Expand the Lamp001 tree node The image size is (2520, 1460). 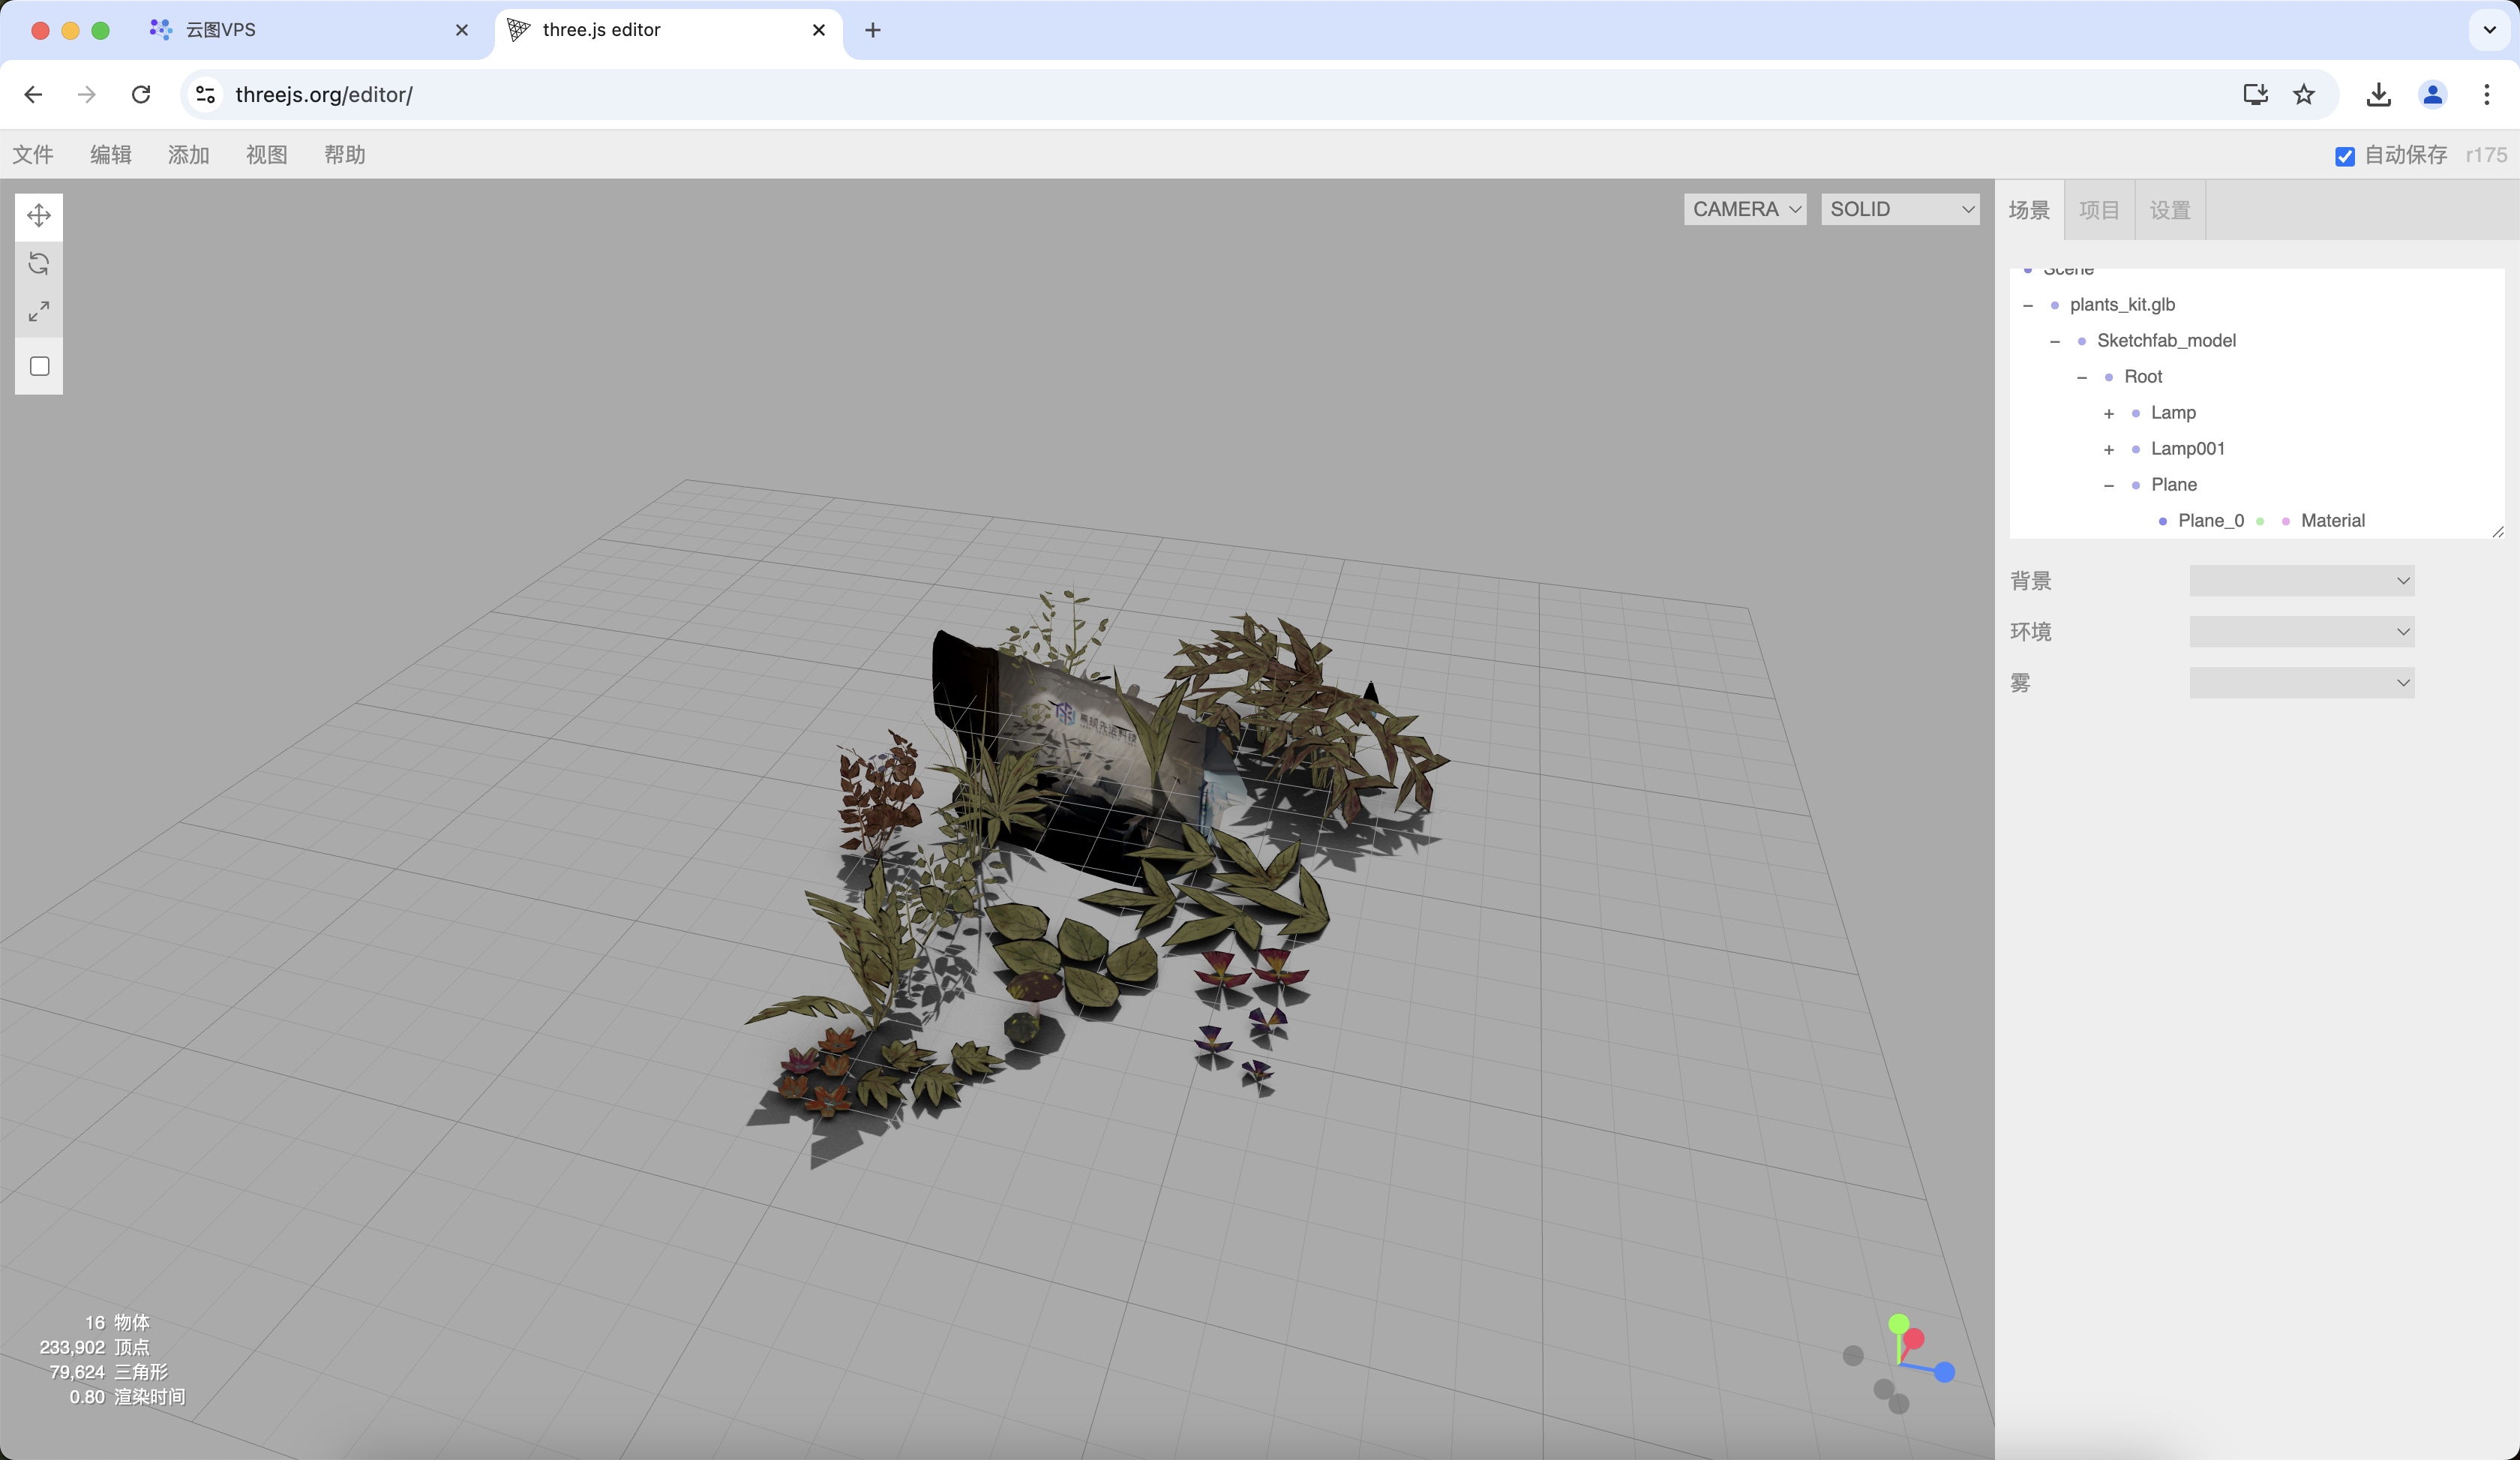pyautogui.click(x=2109, y=450)
